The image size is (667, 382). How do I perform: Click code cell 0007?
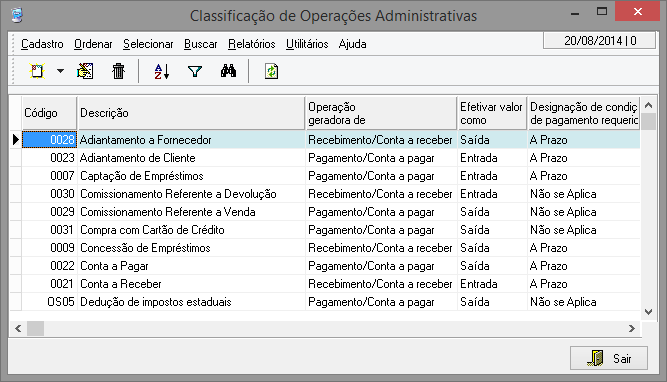49,176
